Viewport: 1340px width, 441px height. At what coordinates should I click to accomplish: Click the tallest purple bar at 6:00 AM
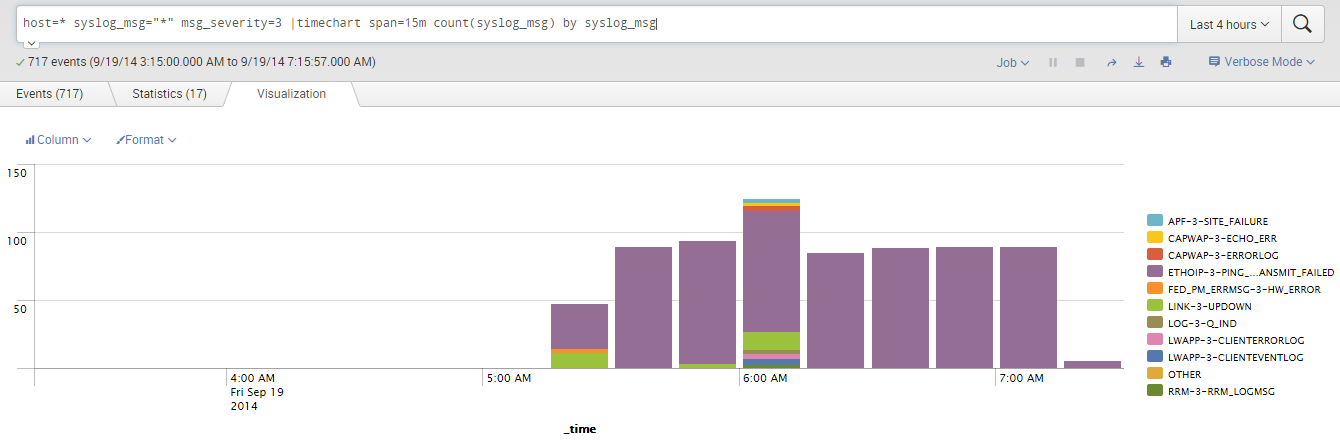coord(771,270)
